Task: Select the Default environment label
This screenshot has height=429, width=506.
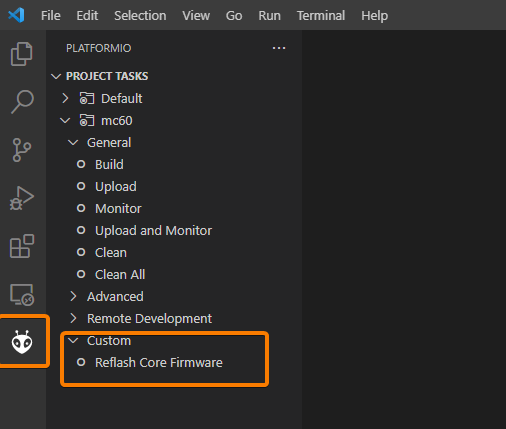Action: tap(122, 99)
